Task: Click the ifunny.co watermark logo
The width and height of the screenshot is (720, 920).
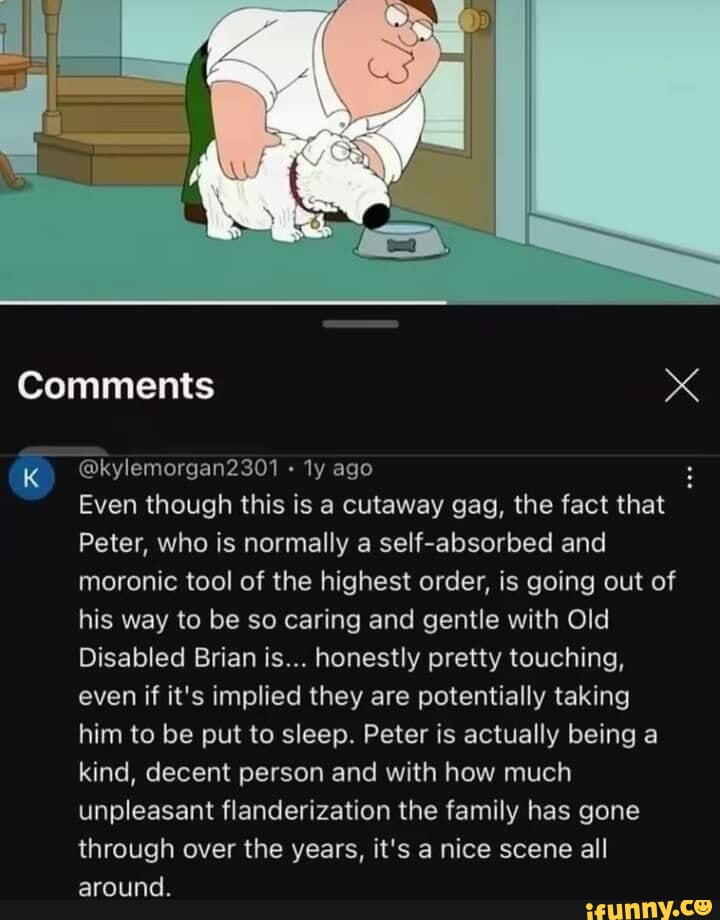Action: pyautogui.click(x=650, y=907)
